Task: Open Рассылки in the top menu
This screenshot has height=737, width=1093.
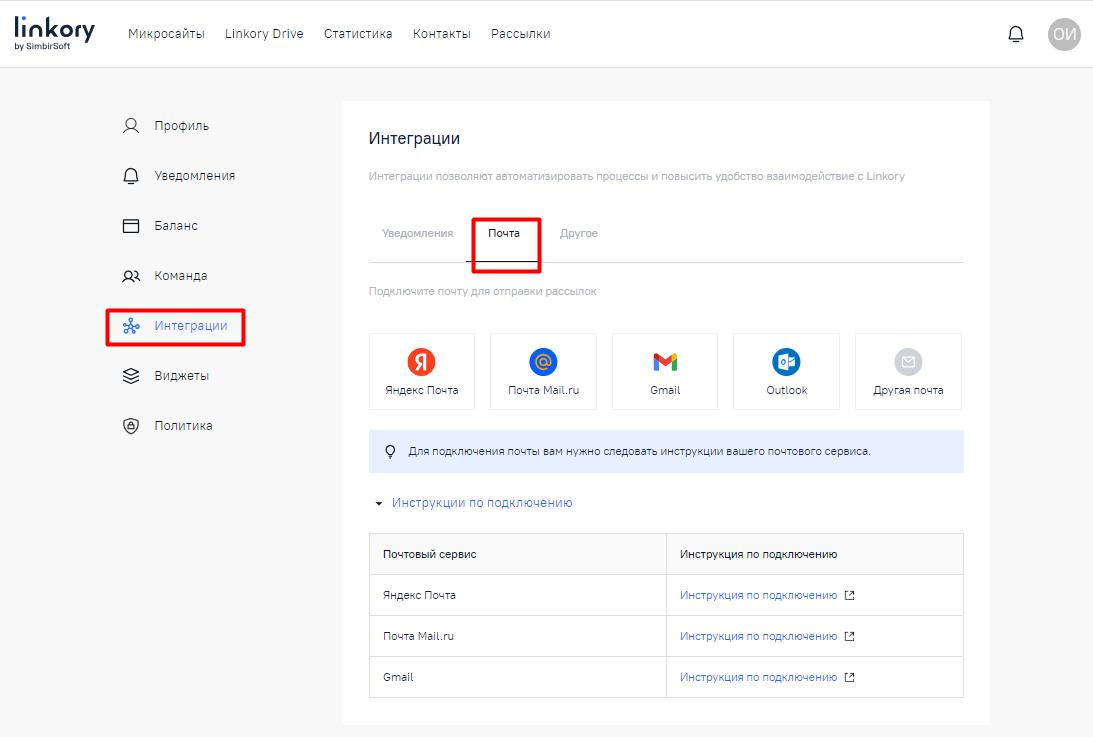Action: [520, 34]
